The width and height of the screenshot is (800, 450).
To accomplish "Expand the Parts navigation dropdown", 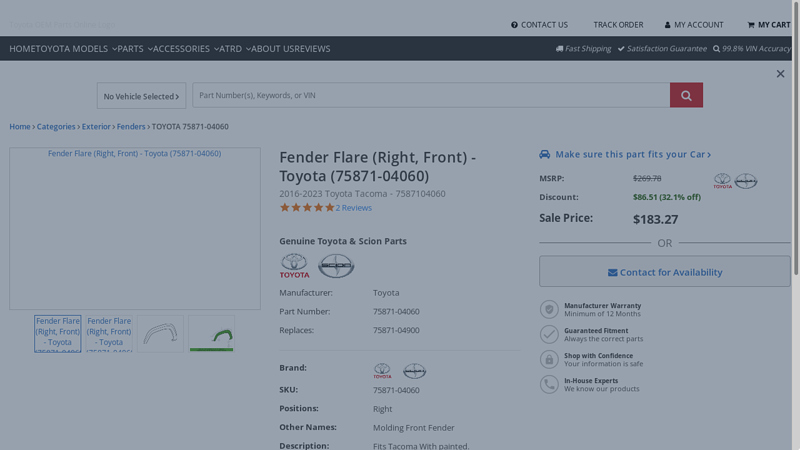I will 134,49.
